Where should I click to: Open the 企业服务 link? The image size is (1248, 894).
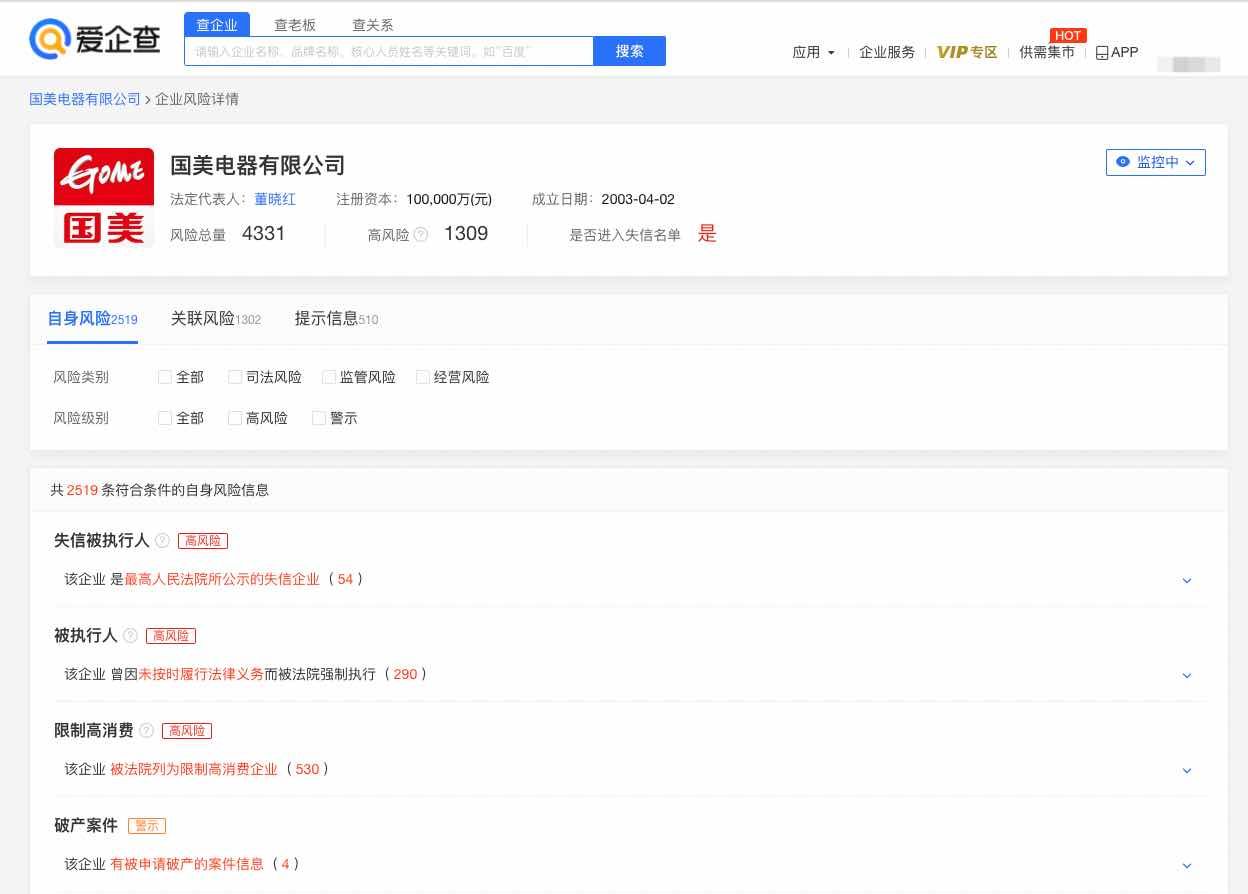(x=887, y=53)
